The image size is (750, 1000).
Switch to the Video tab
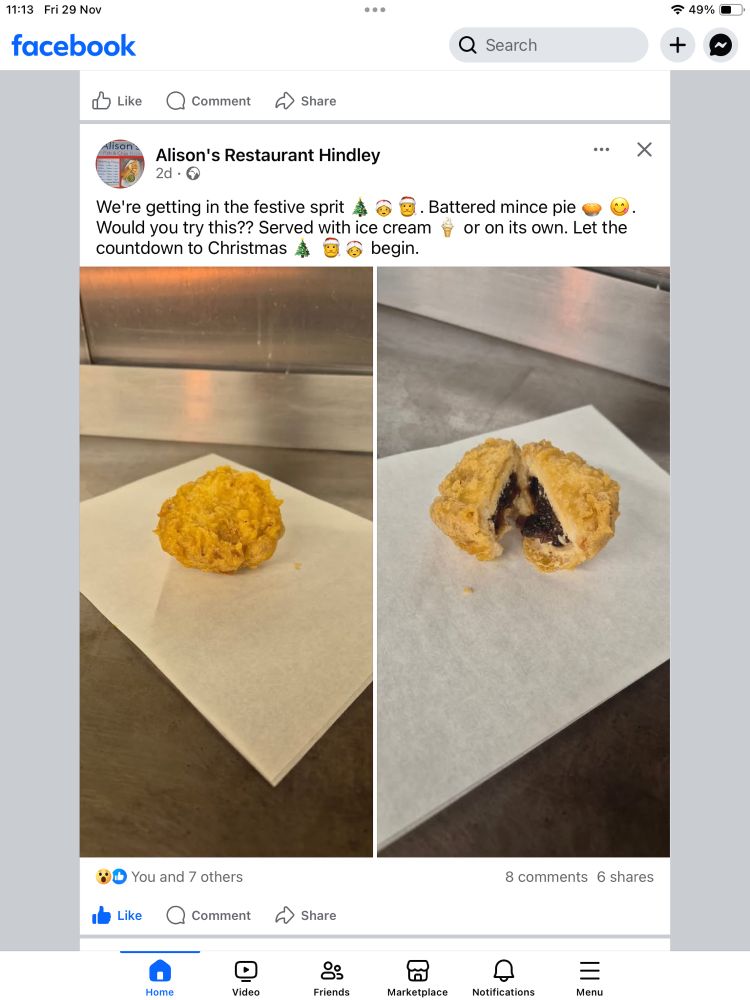(246, 978)
